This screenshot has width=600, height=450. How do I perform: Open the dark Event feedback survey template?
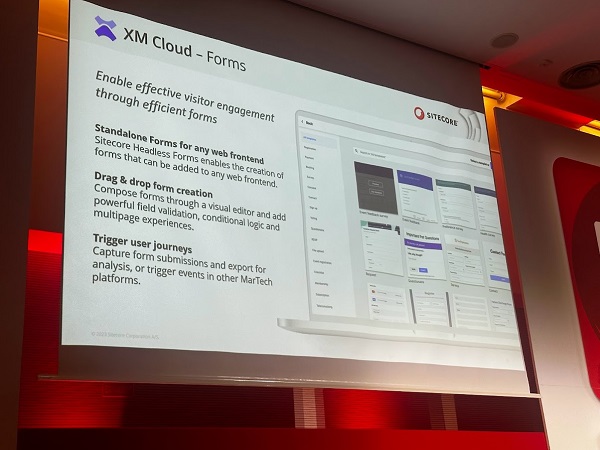pyautogui.click(x=376, y=188)
